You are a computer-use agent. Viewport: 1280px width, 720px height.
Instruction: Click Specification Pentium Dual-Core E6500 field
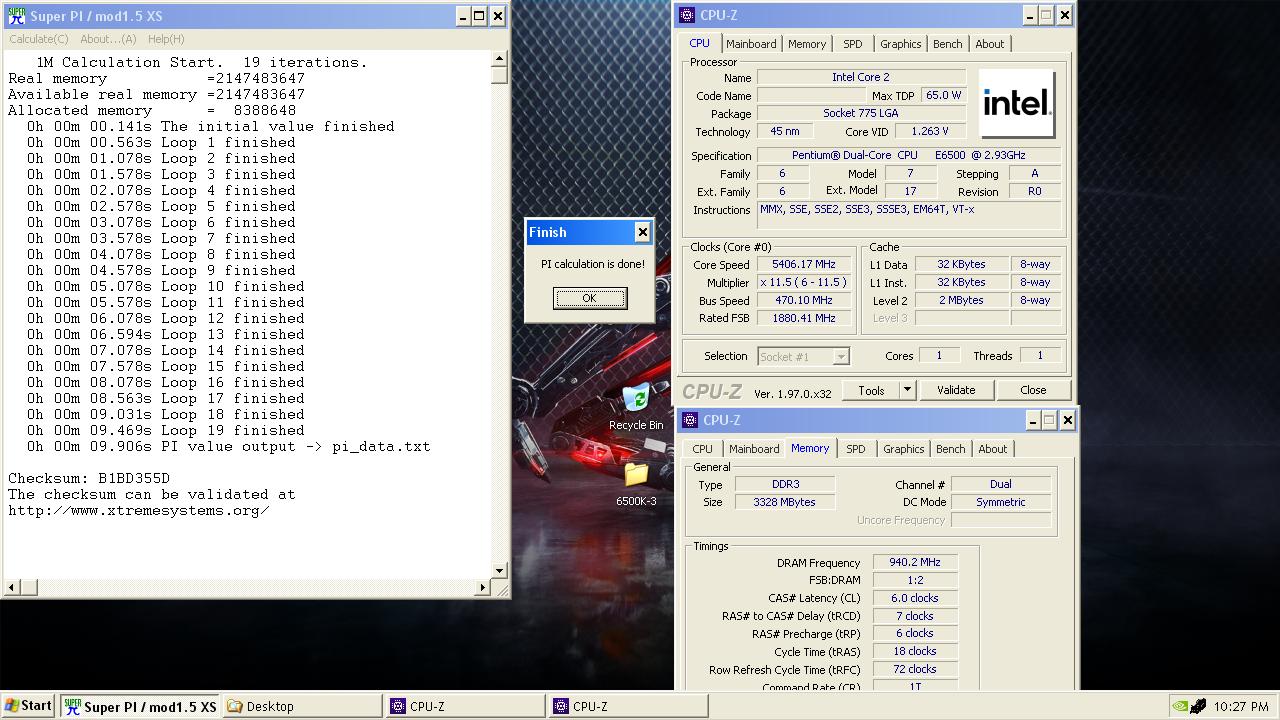pos(909,155)
